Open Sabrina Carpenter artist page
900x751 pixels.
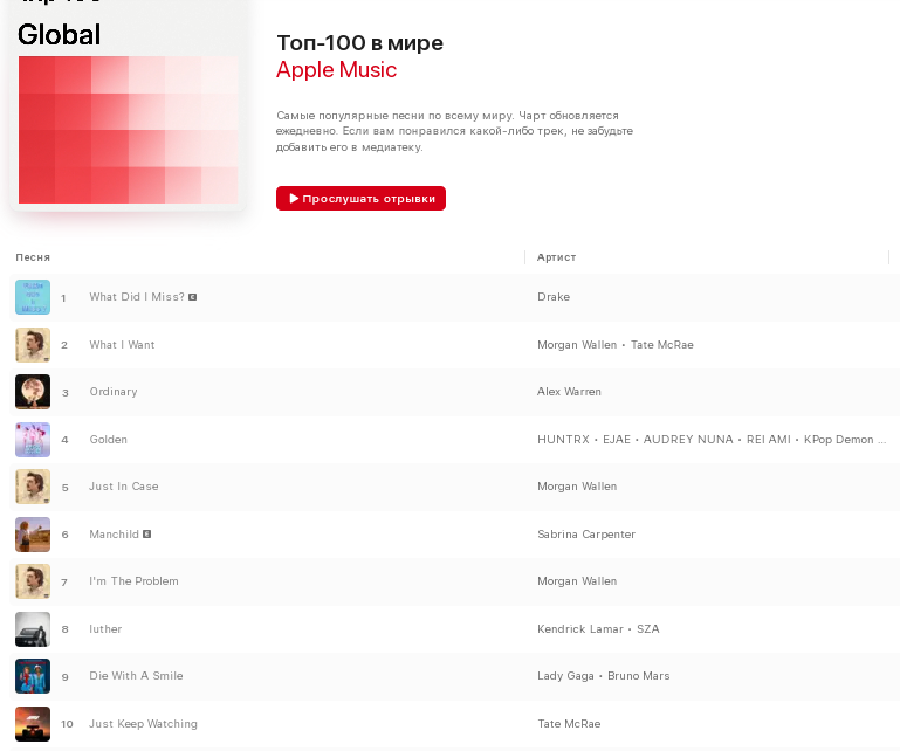586,534
